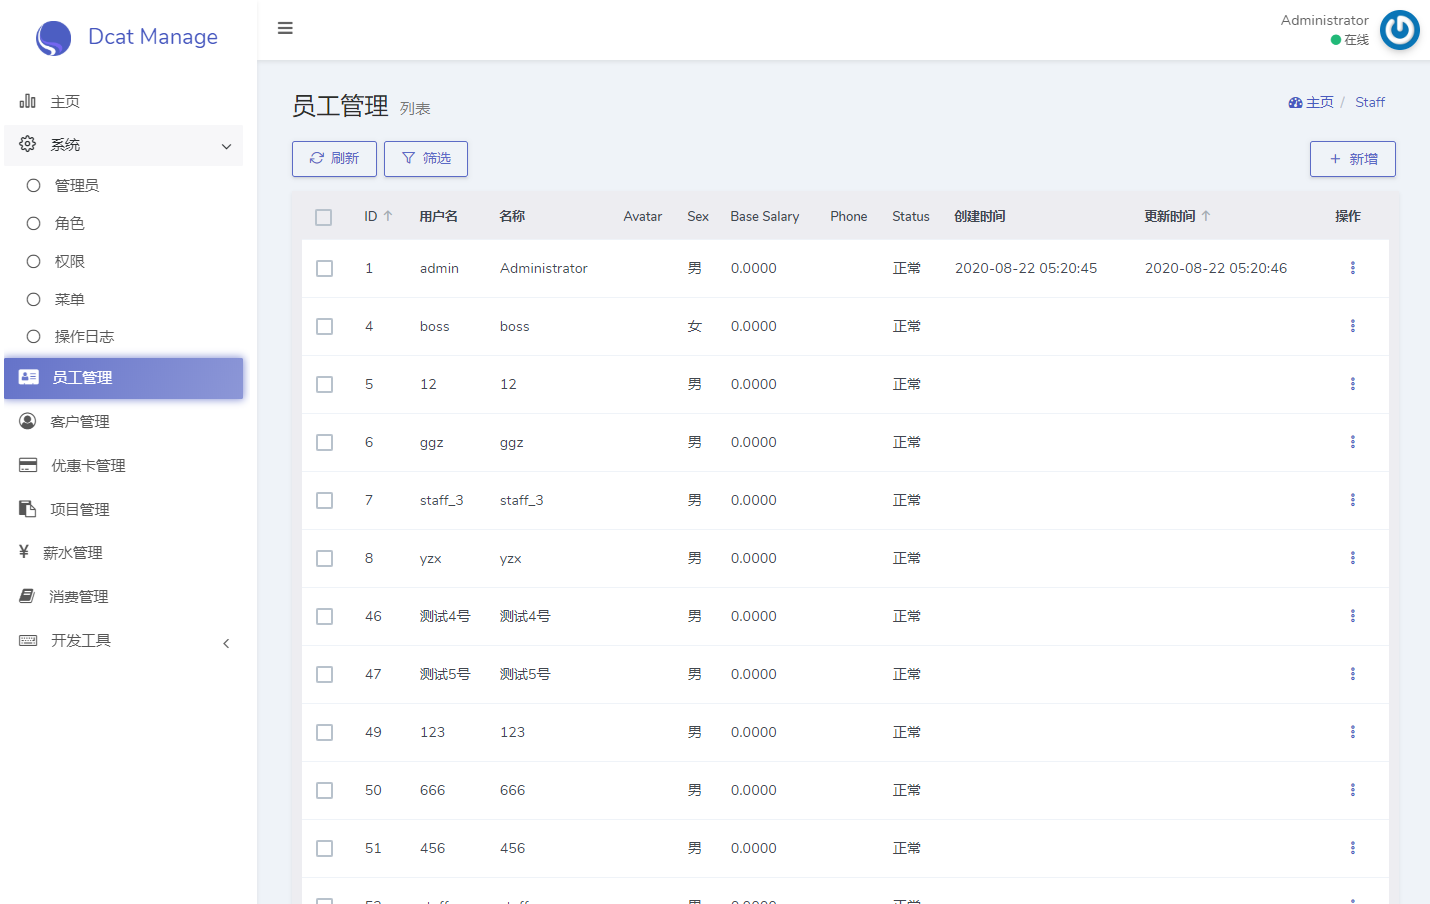Click the Dcat Manage logo icon
Image resolution: width=1430 pixels, height=904 pixels.
point(53,38)
